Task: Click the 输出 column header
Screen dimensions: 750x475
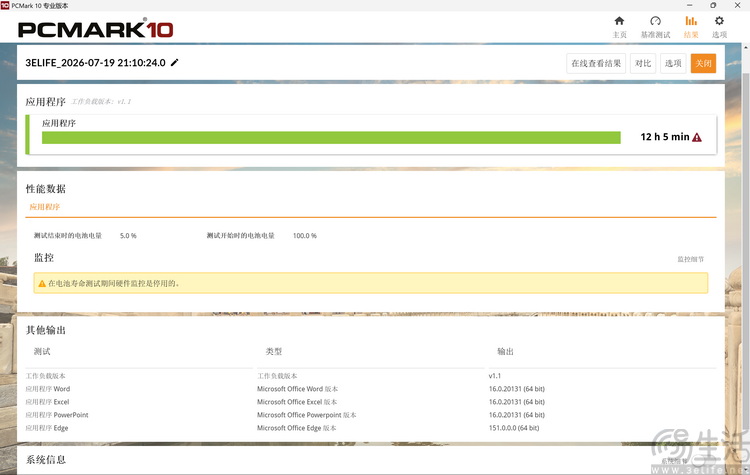Action: (505, 352)
